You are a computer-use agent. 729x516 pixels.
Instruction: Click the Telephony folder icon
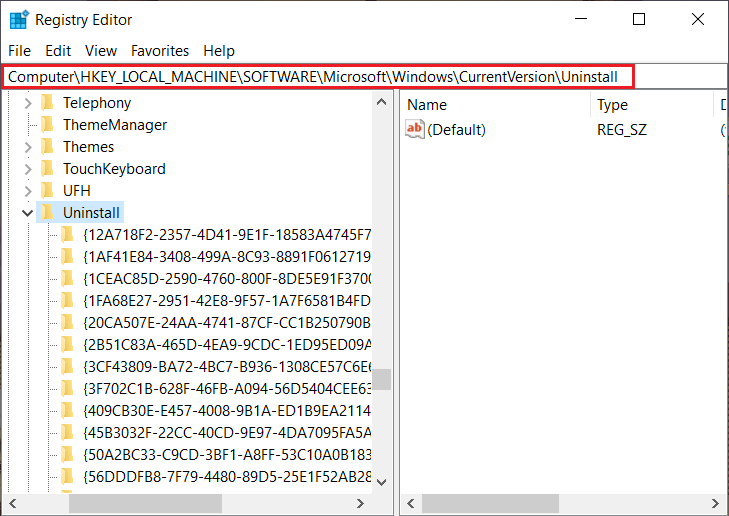click(47, 103)
